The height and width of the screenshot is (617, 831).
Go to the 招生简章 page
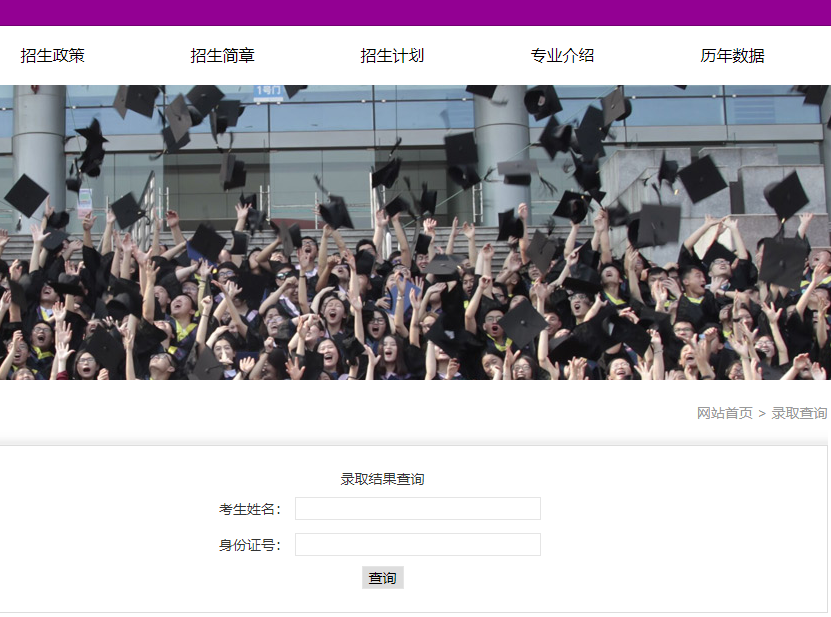click(223, 56)
